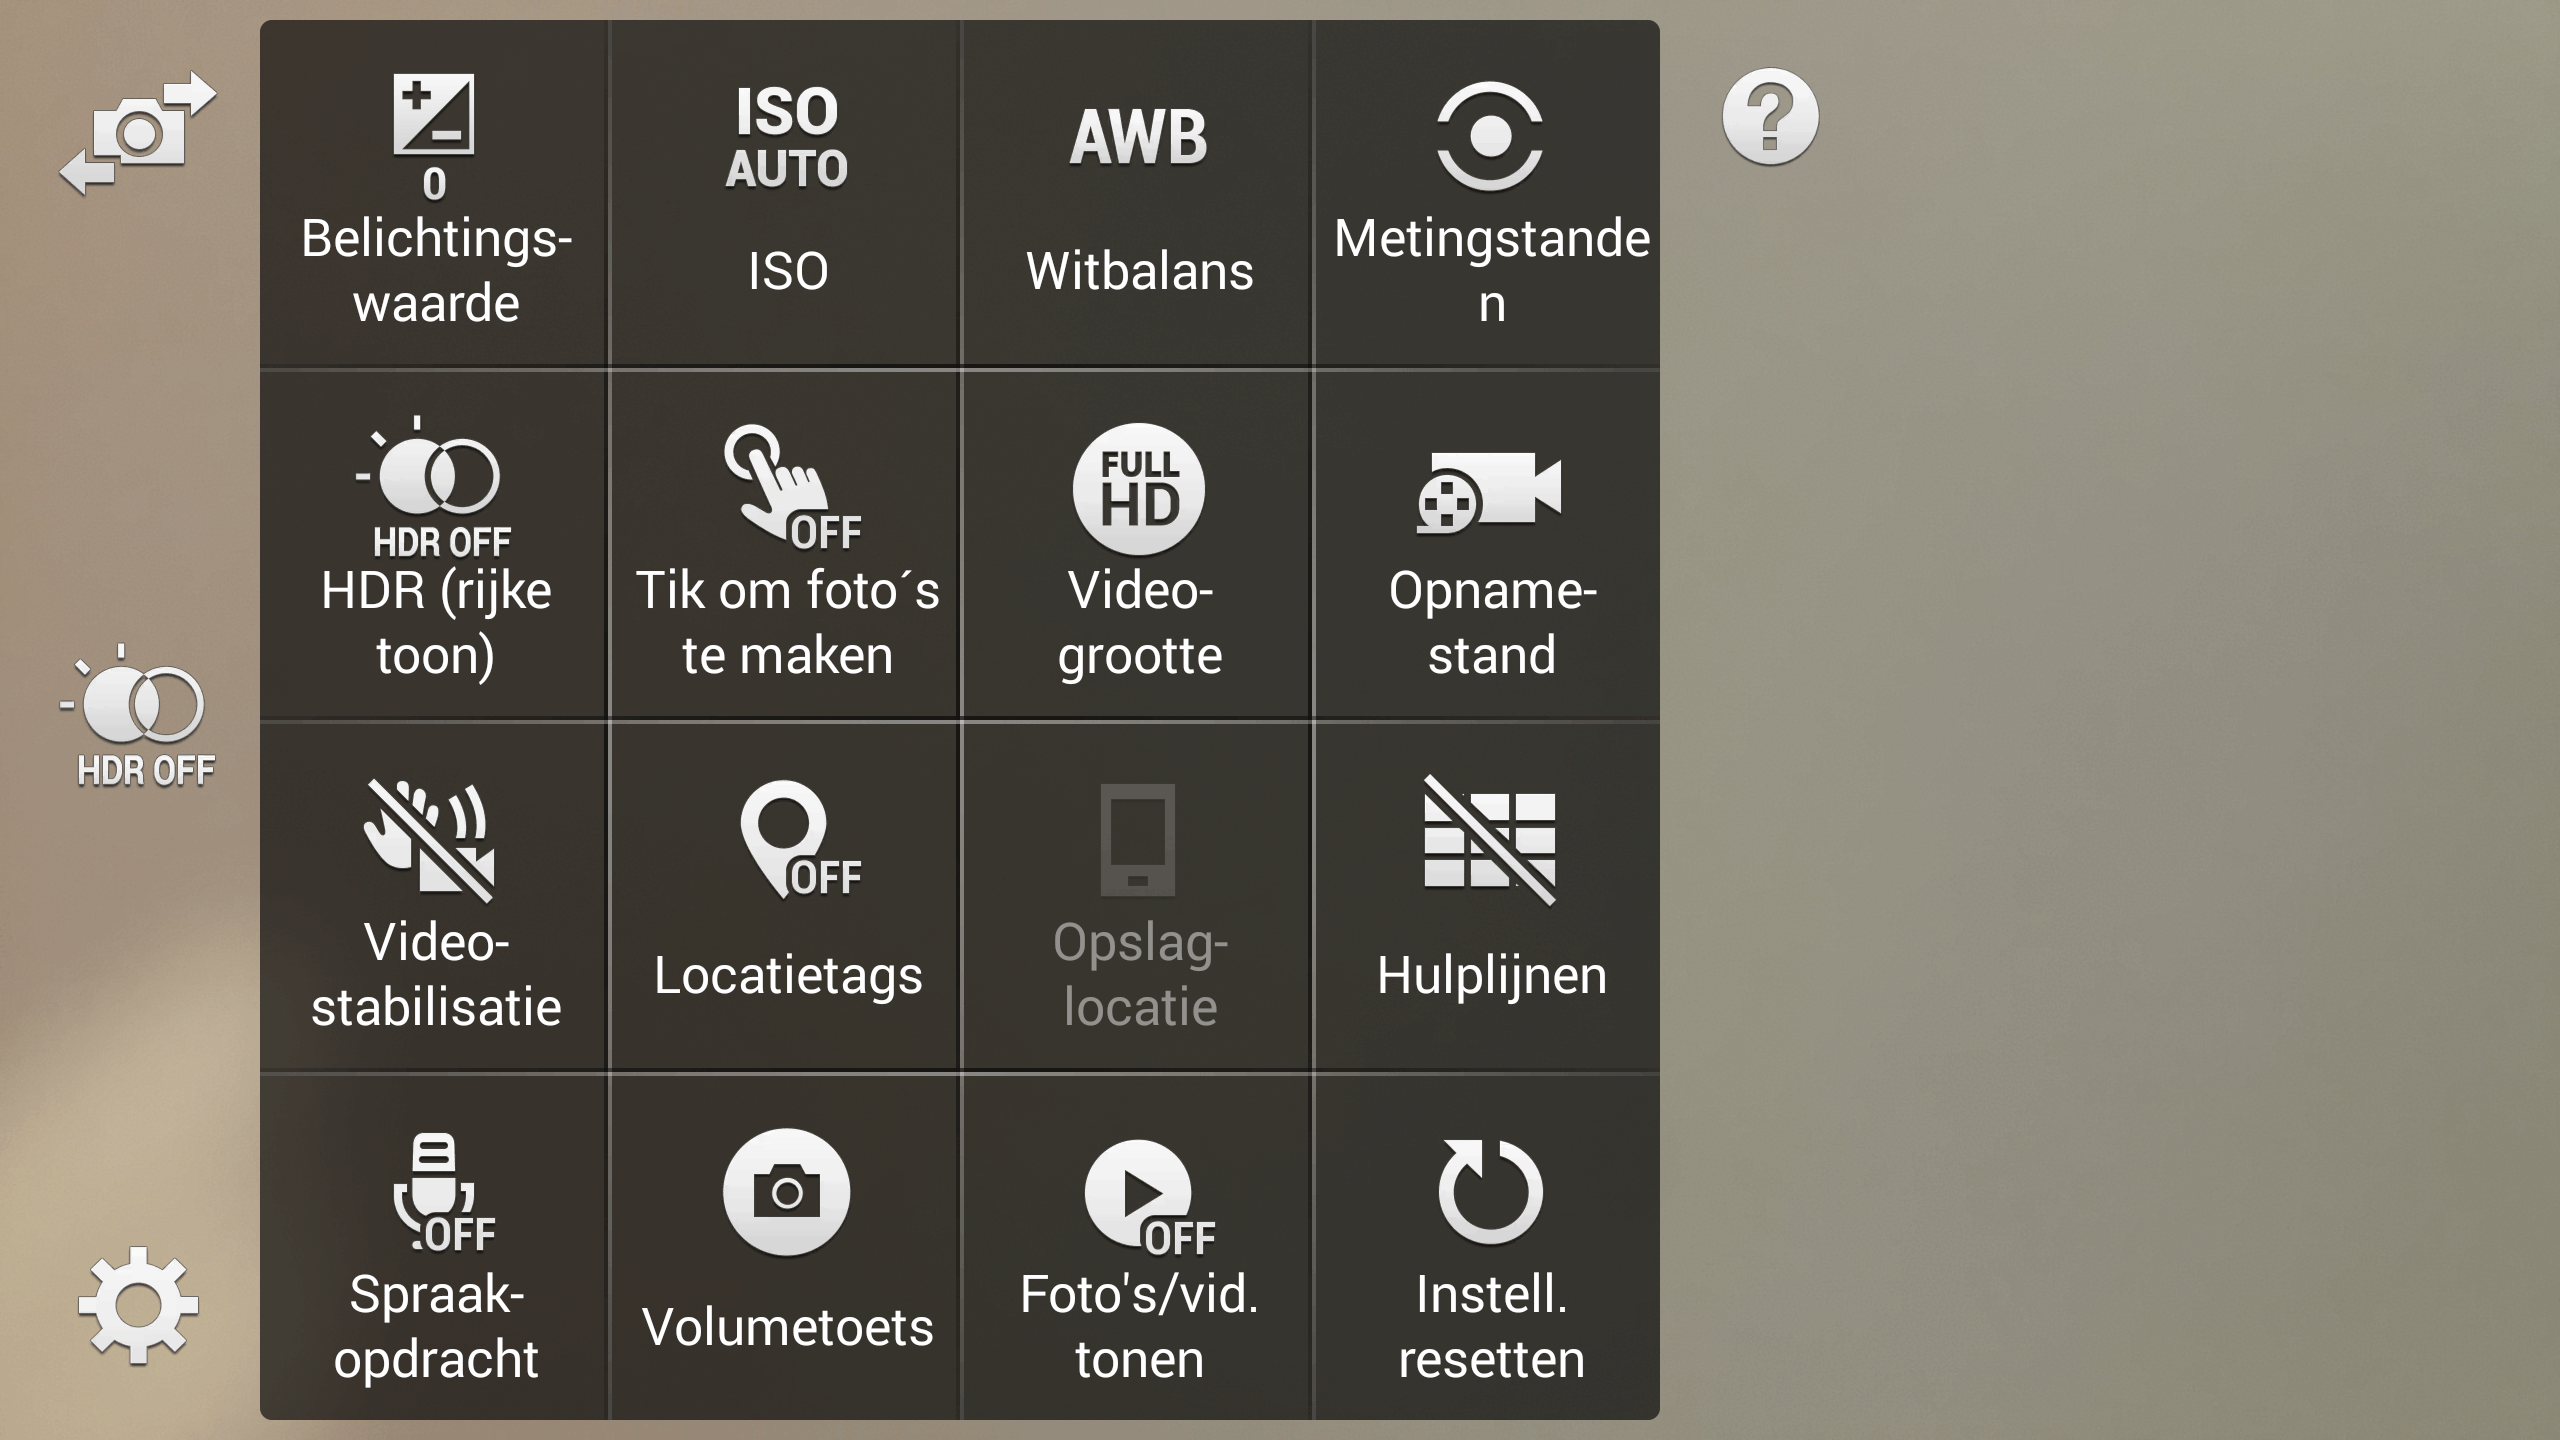The height and width of the screenshot is (1440, 2560).
Task: Switch between front and rear camera
Action: [x=138, y=133]
